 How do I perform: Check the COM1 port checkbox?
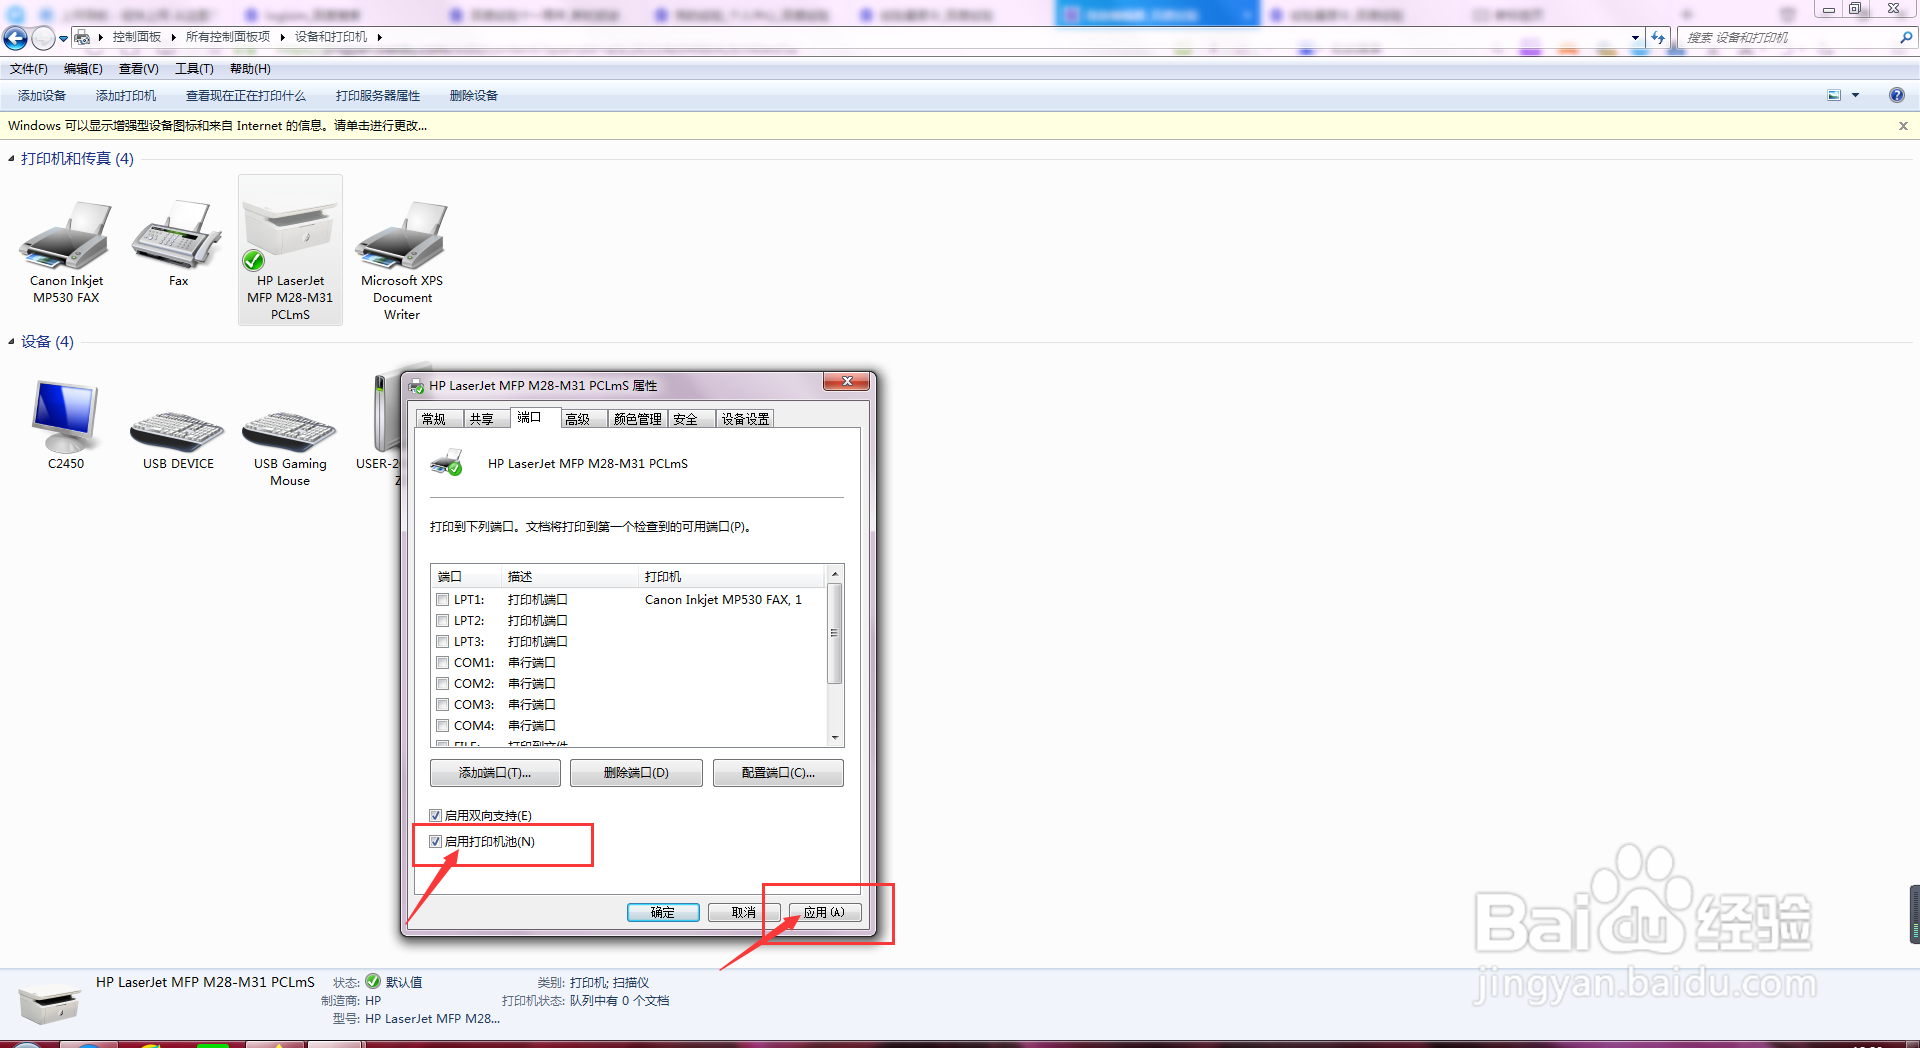tap(442, 663)
